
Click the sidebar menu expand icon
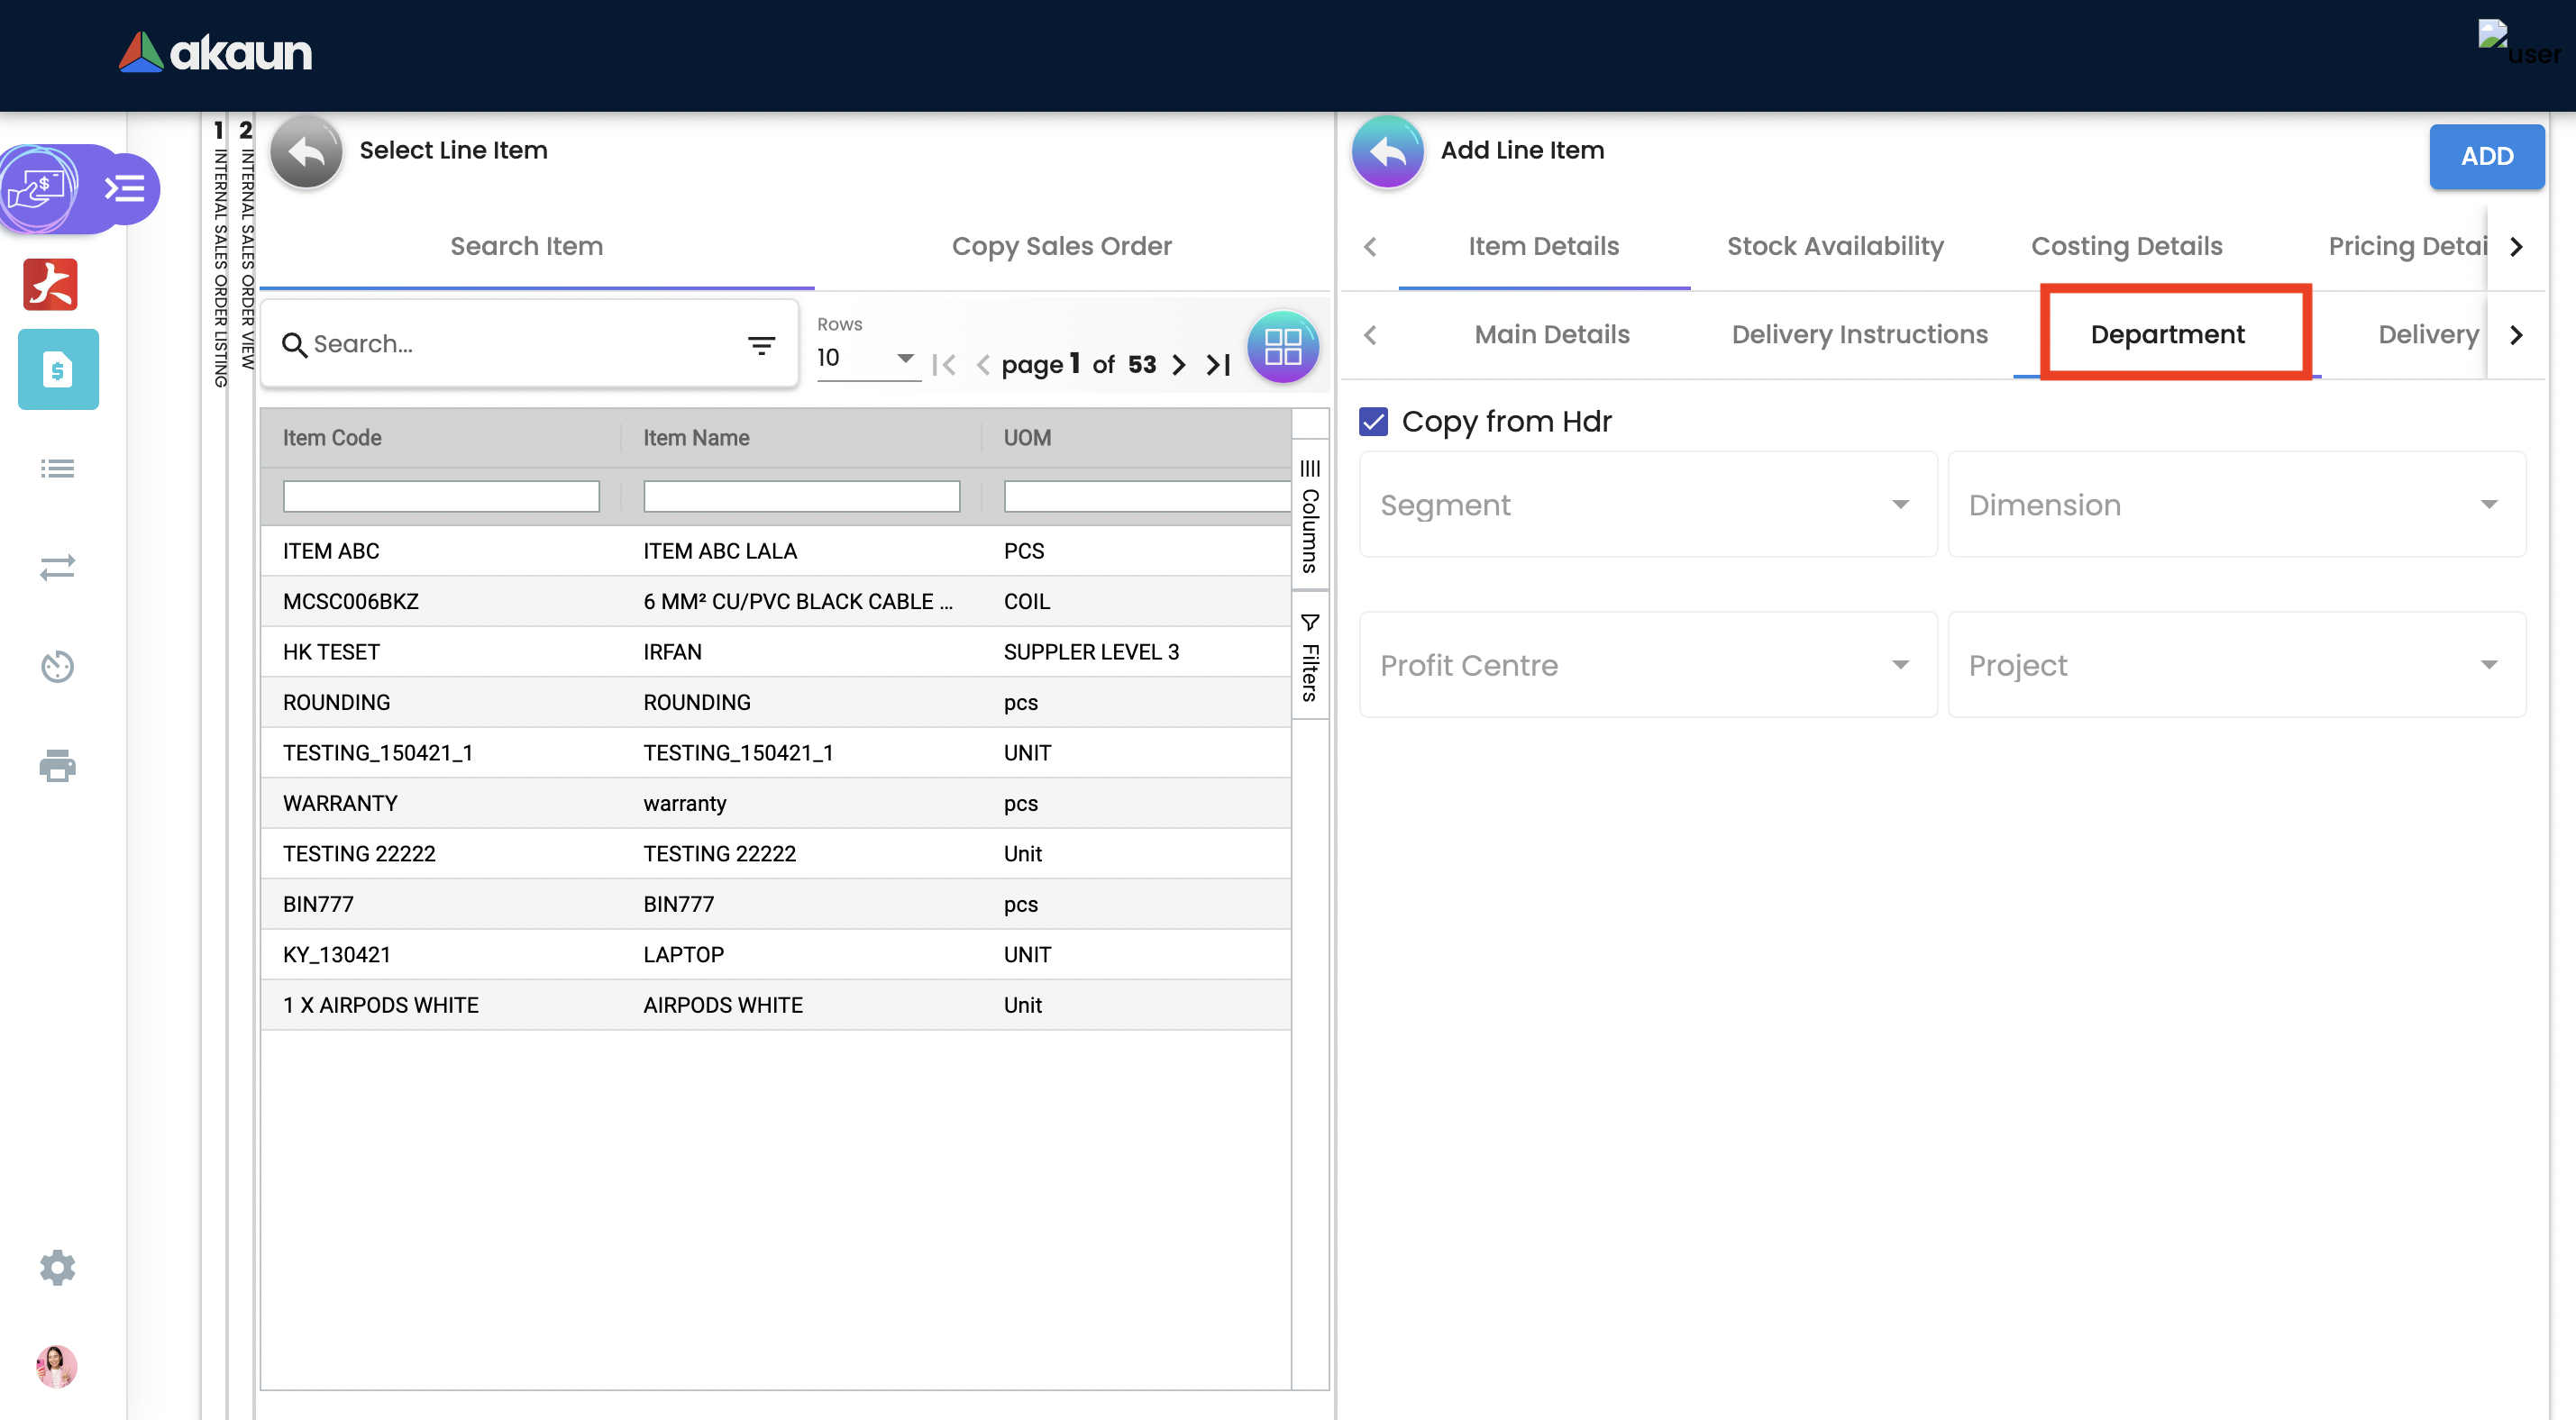(126, 188)
